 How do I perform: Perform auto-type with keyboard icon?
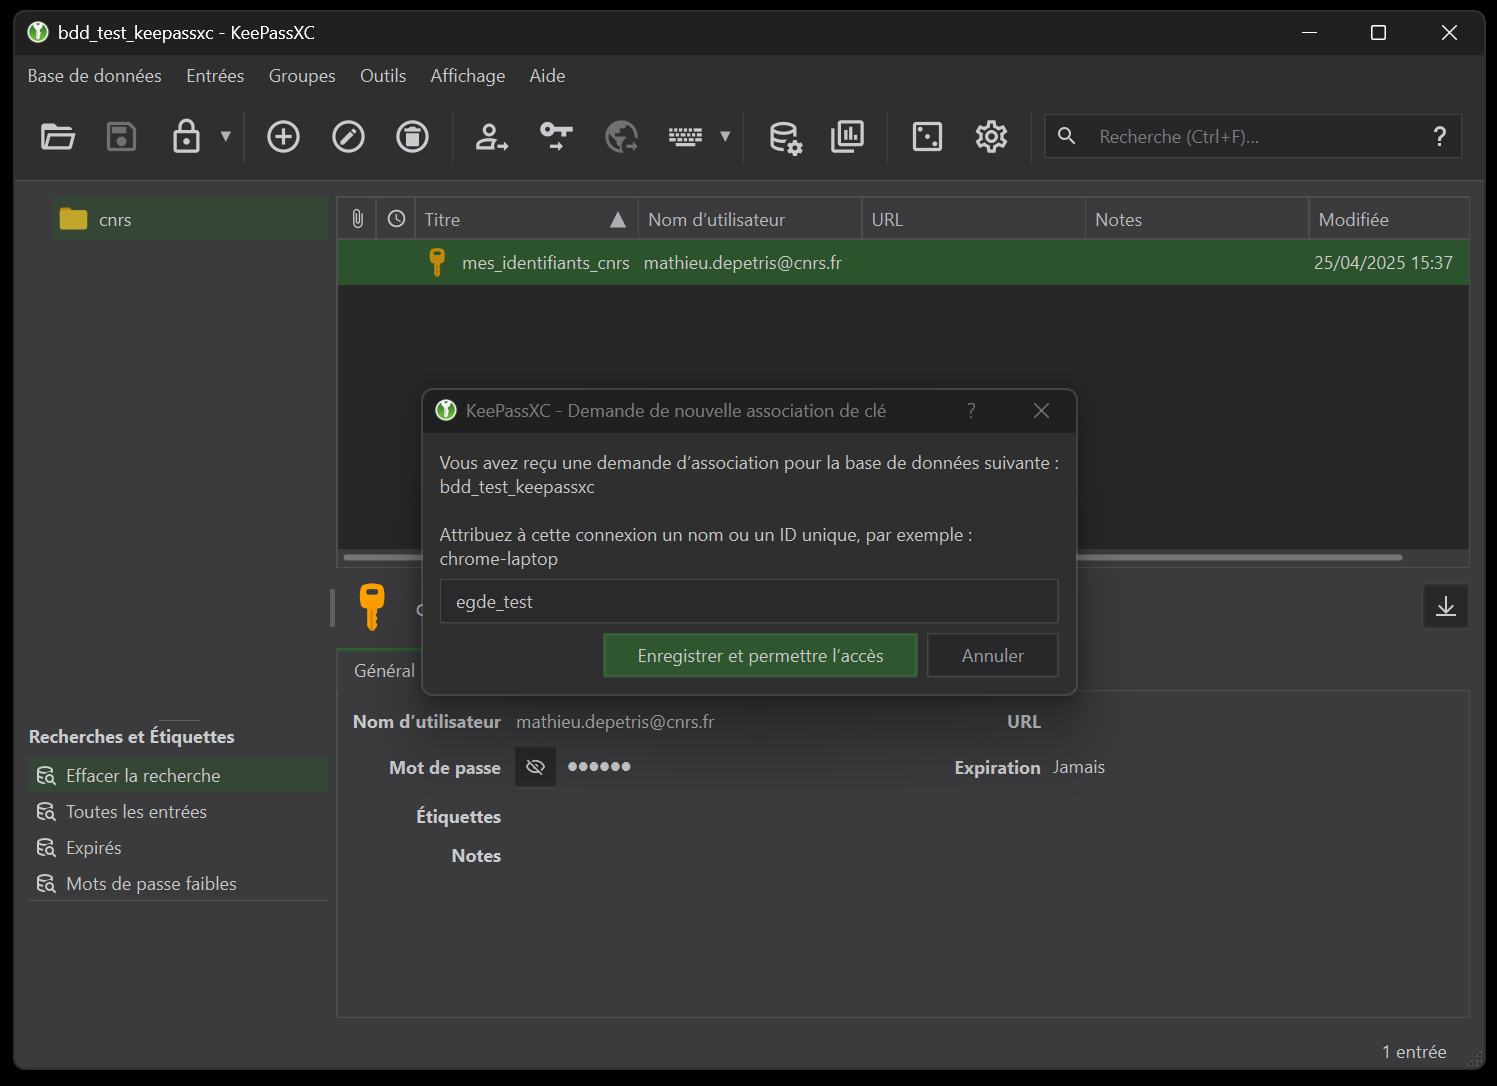(686, 136)
